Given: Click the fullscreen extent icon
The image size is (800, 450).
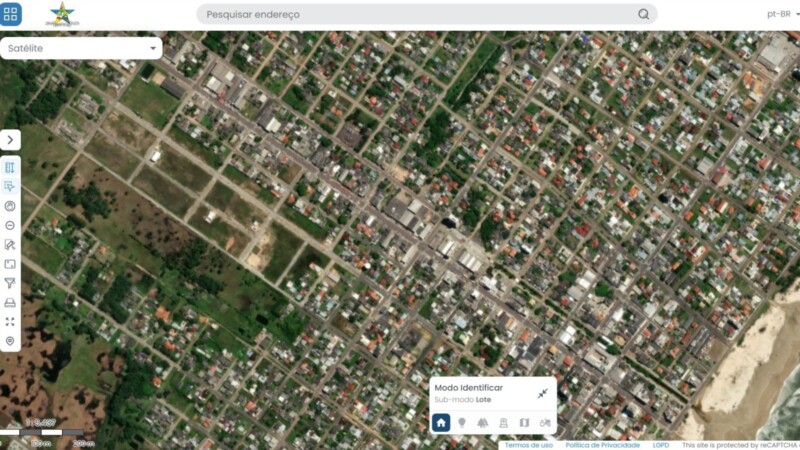Looking at the screenshot, I should pos(10,321).
